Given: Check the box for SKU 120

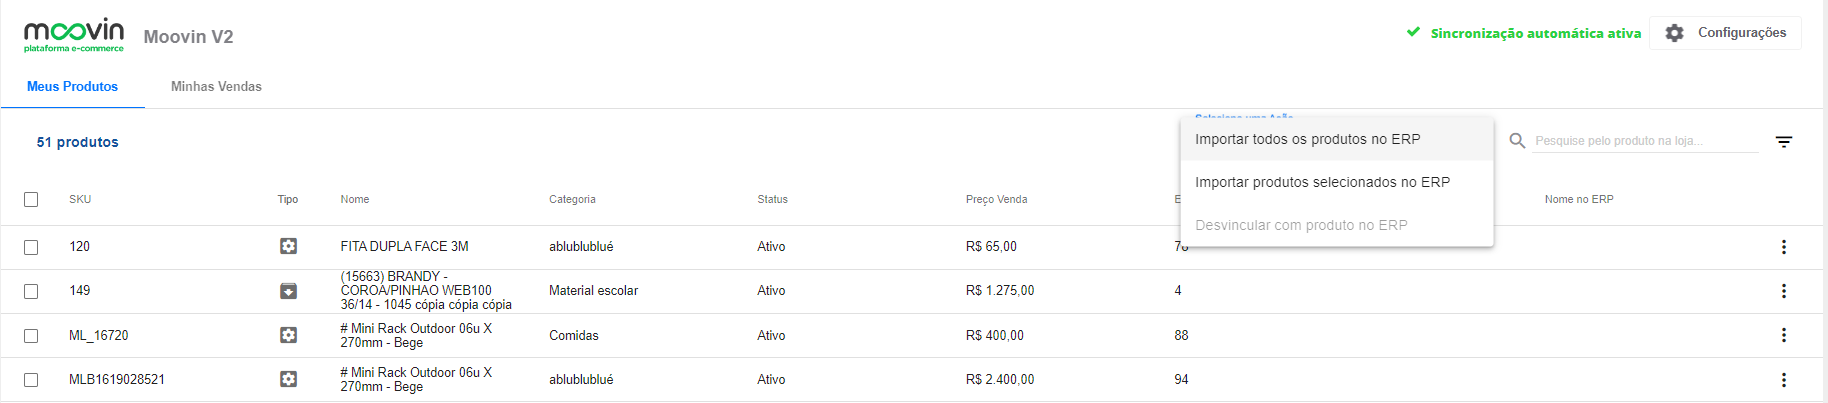Looking at the screenshot, I should pos(31,247).
